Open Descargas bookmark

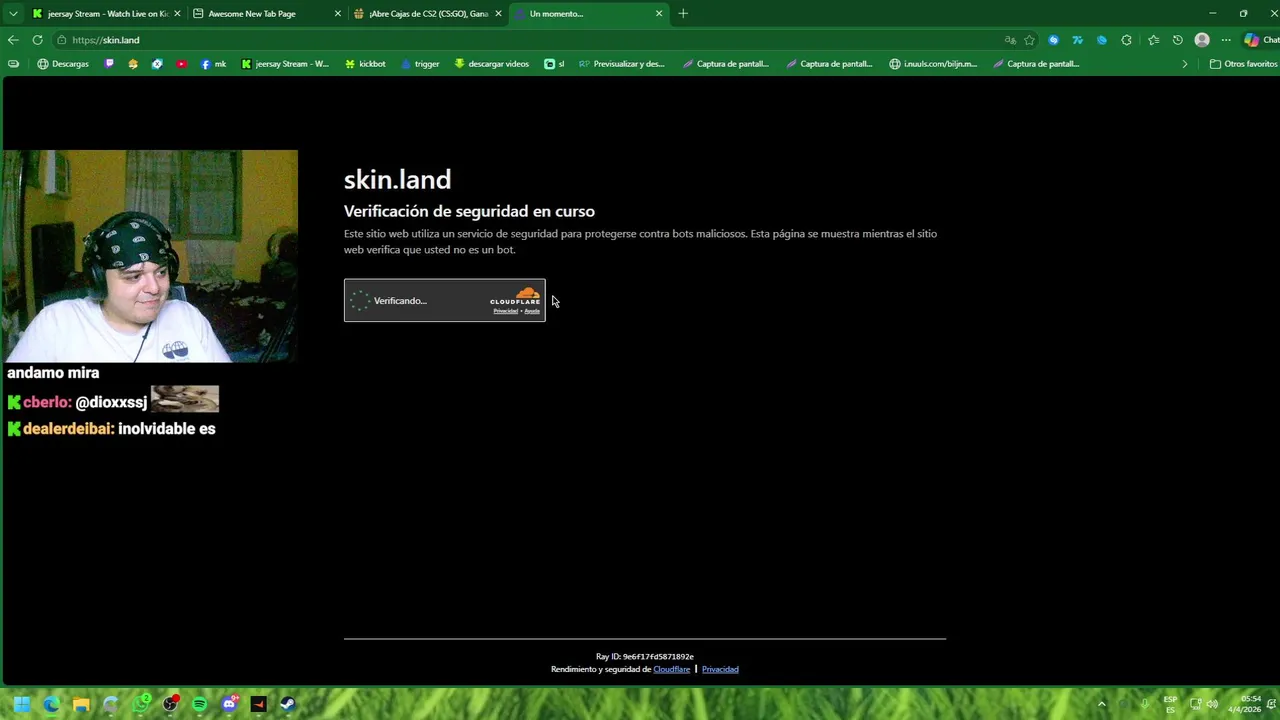tap(63, 64)
